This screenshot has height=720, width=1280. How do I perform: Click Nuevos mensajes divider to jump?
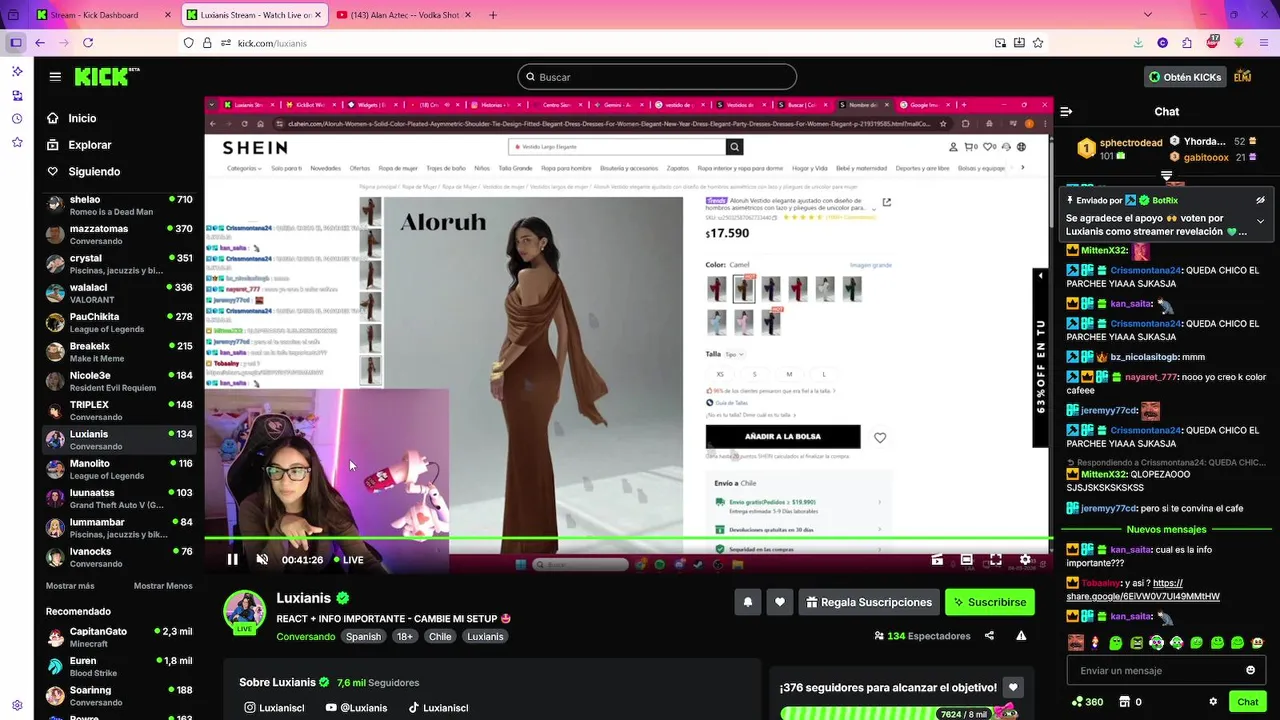(1166, 529)
